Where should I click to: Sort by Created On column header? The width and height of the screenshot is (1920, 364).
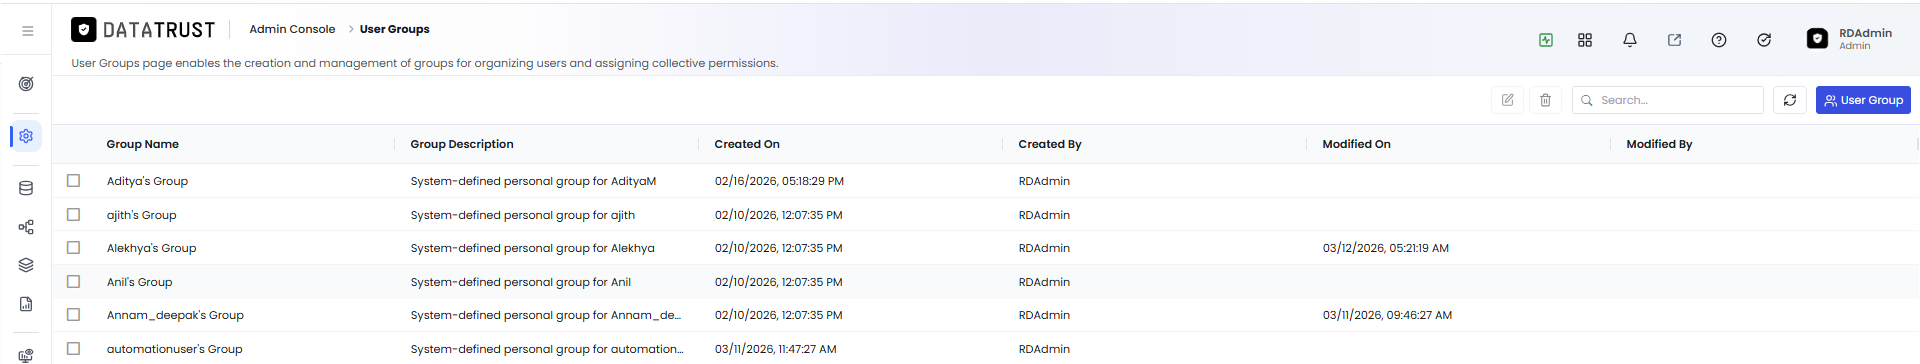click(747, 144)
